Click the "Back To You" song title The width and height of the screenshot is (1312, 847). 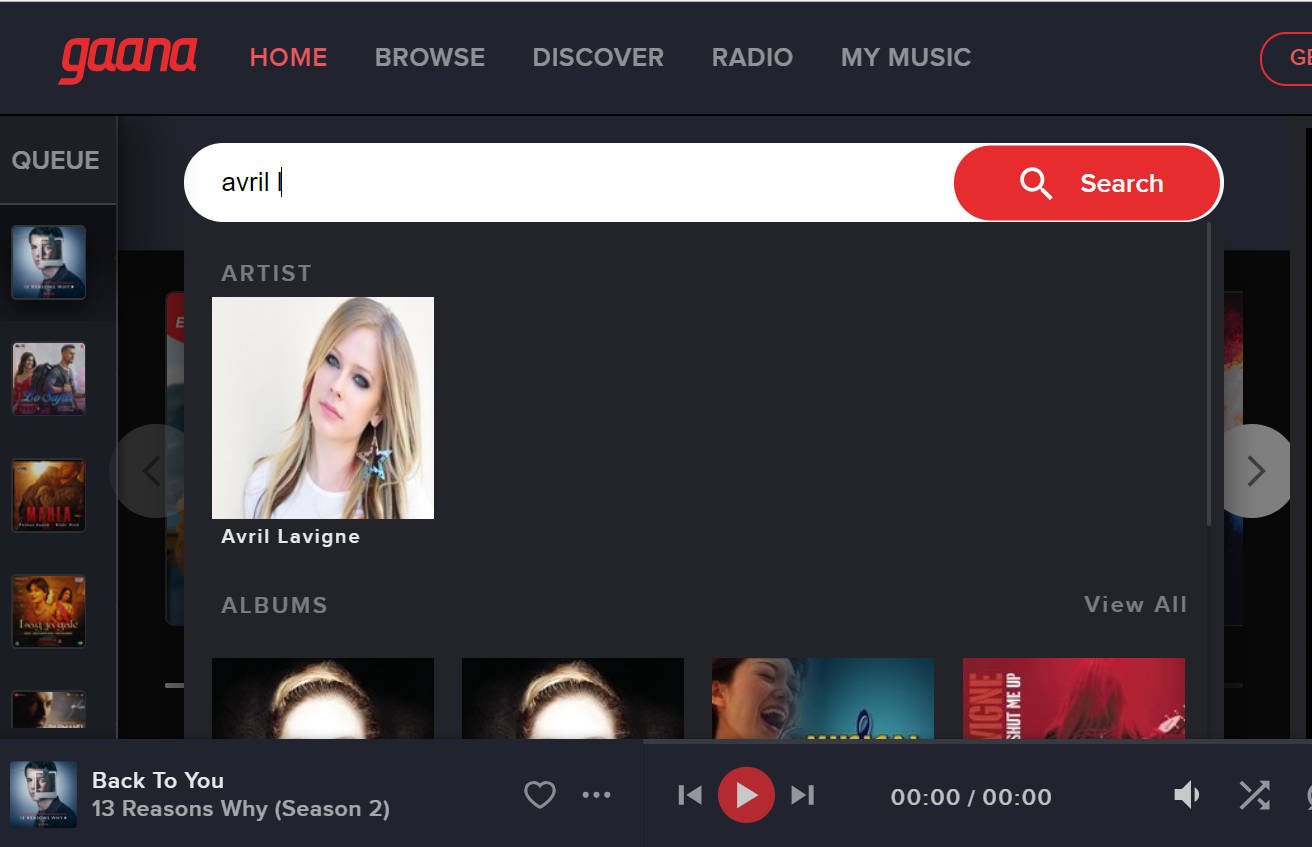click(x=158, y=780)
